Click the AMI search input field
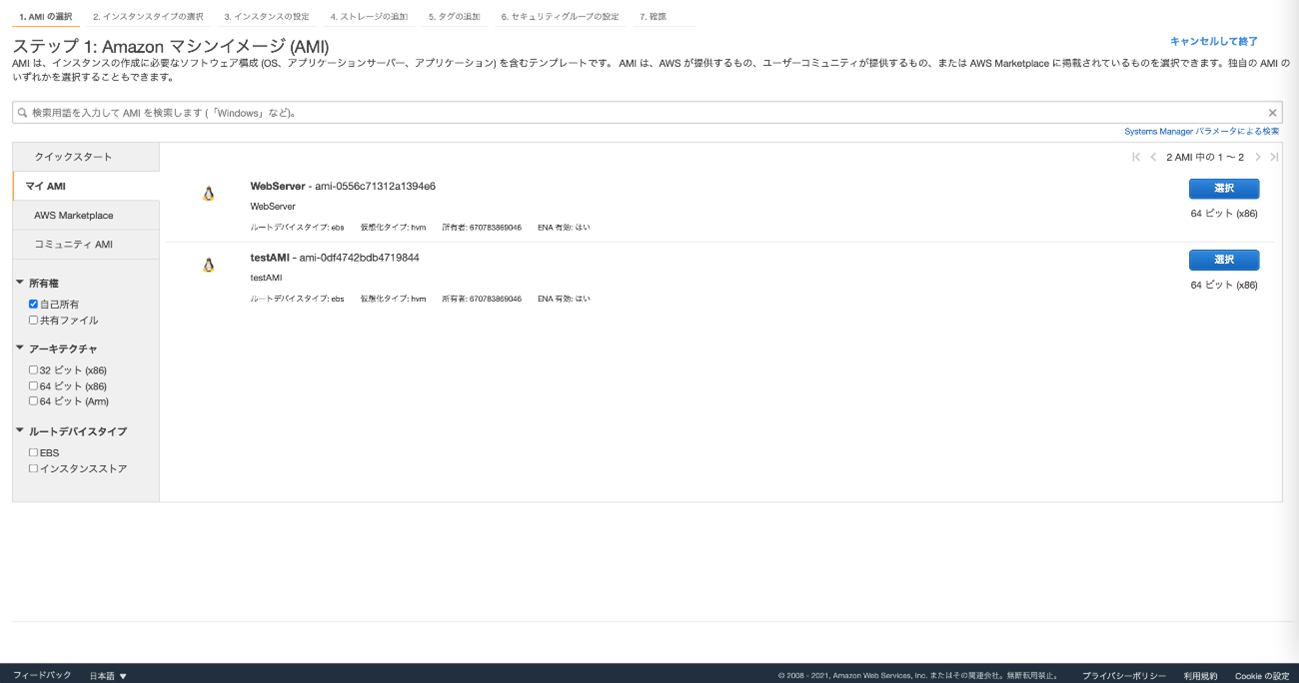 (x=640, y=113)
